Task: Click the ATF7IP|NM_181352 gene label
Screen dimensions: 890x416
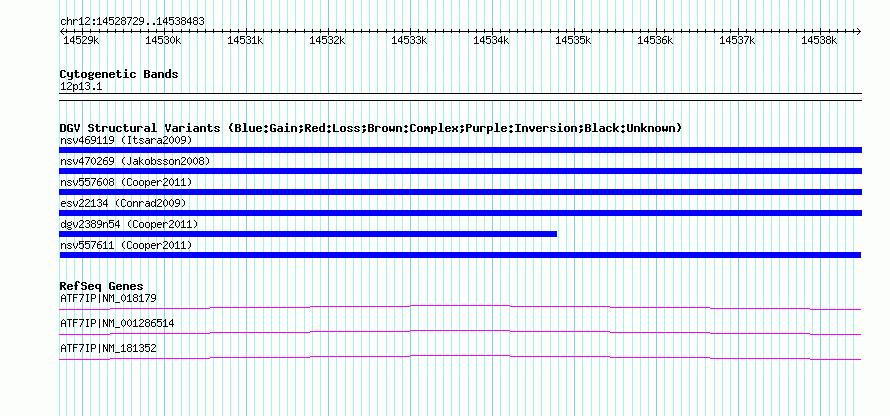Action: pos(108,348)
